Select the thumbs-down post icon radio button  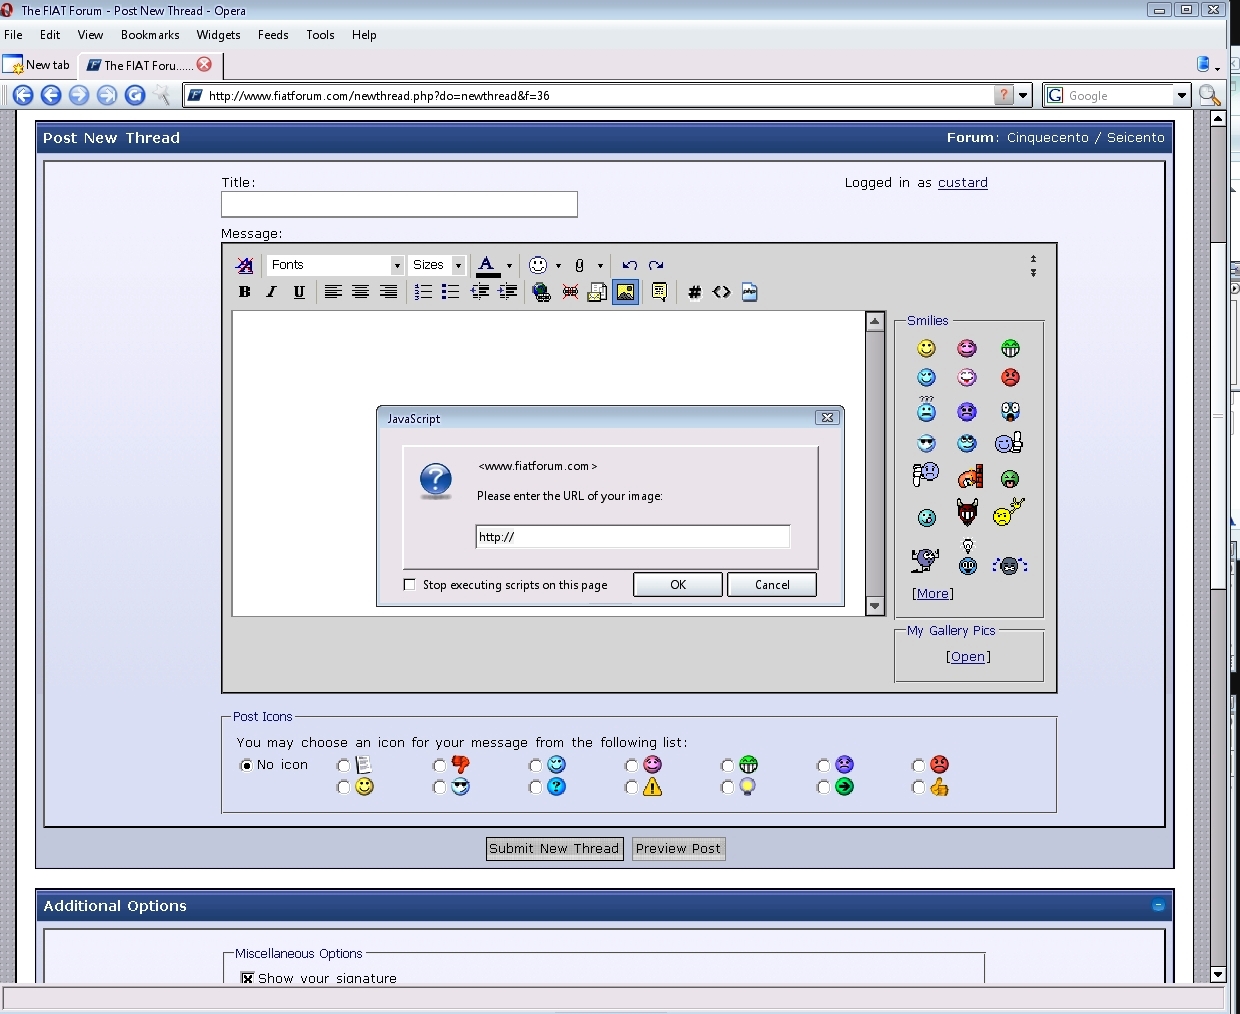point(439,765)
